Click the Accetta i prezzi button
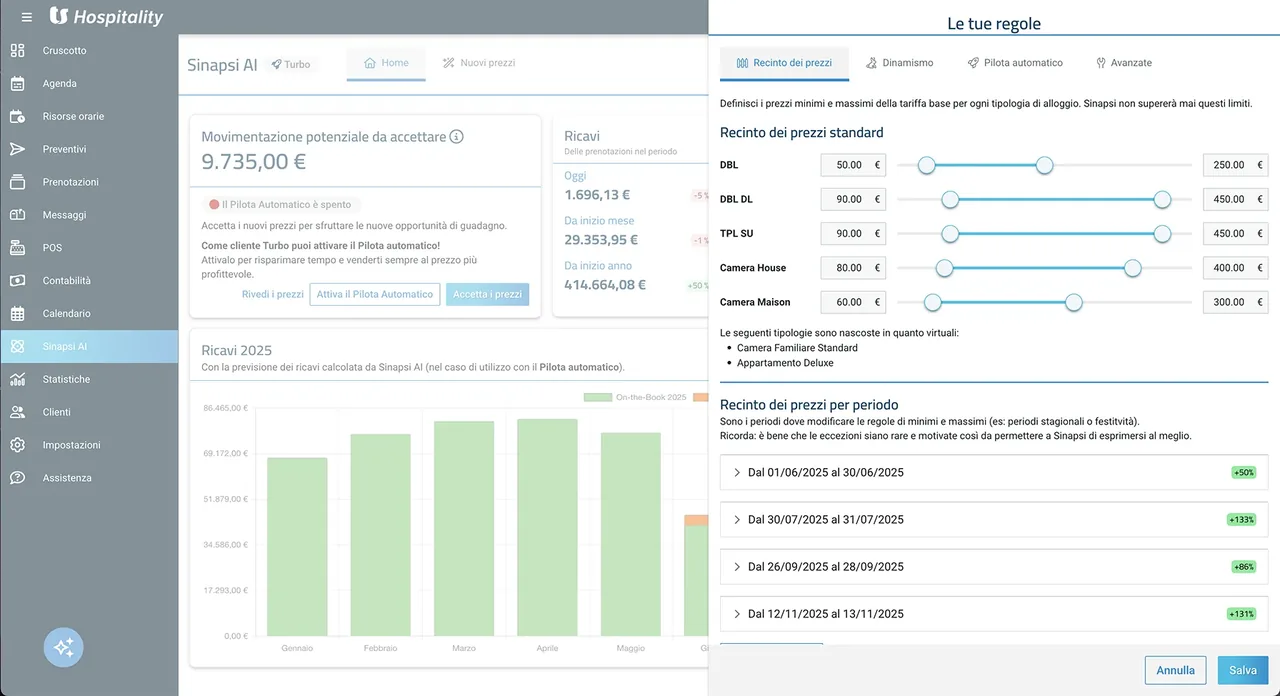 [x=487, y=295]
